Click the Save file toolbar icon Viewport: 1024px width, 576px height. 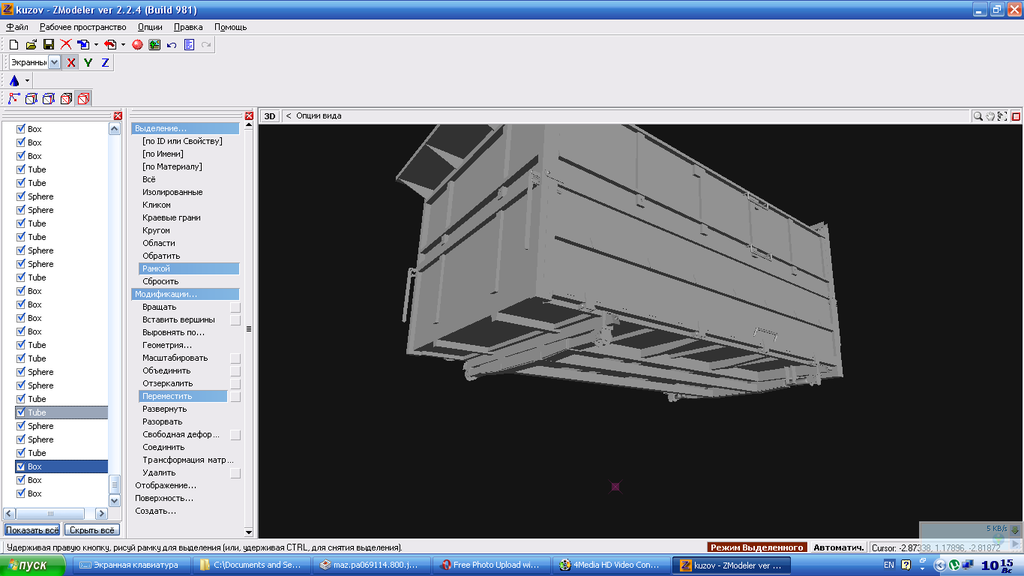point(48,45)
